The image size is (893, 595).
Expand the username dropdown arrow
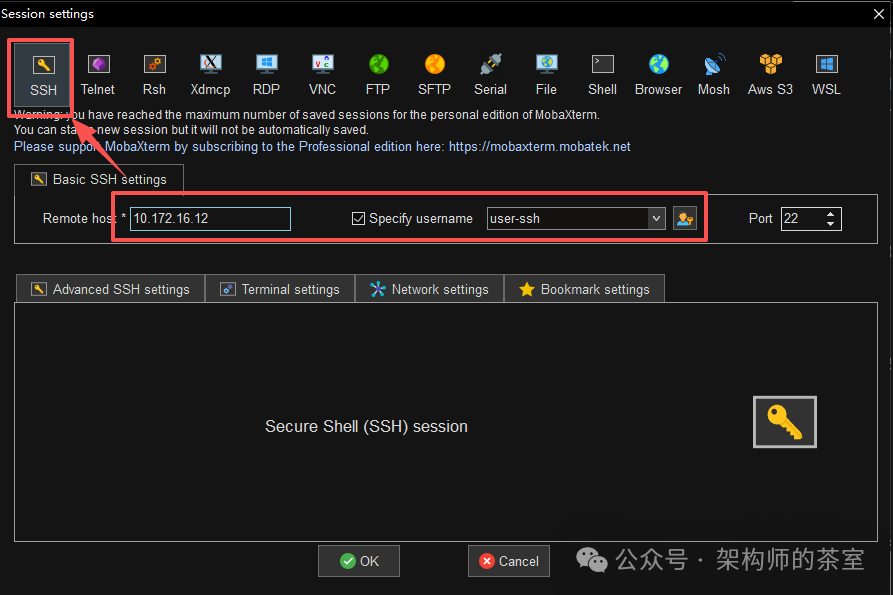coord(656,219)
